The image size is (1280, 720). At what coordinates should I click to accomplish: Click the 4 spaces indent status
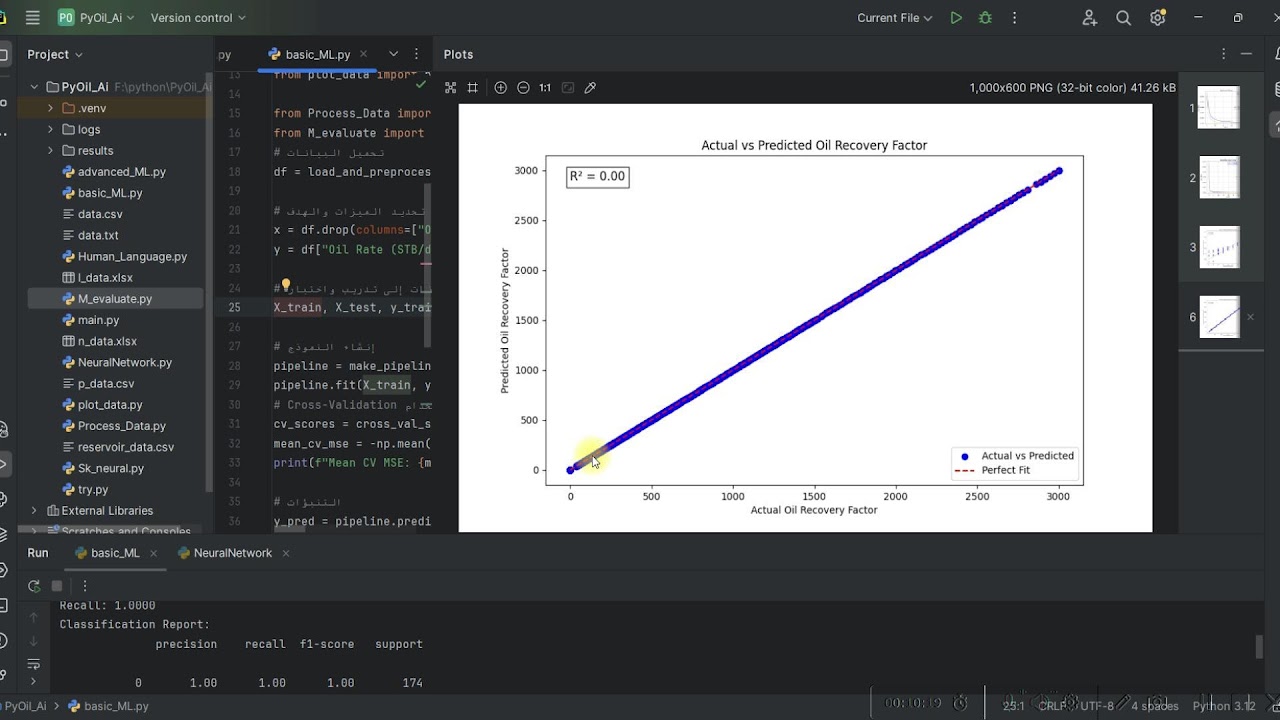1154,706
